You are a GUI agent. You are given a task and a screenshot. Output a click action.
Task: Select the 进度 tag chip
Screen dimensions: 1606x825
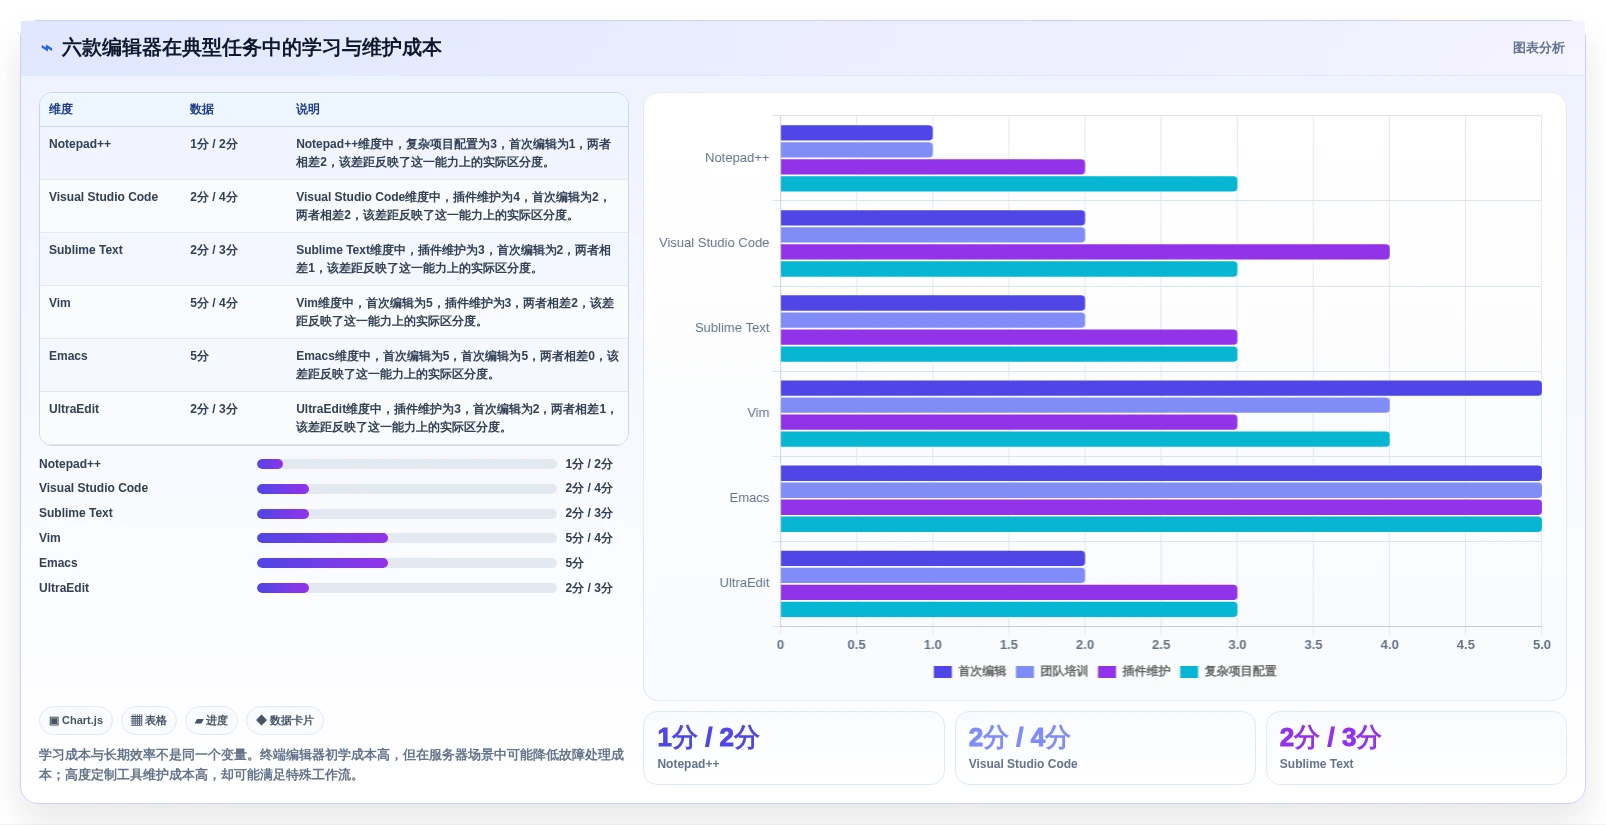[211, 720]
